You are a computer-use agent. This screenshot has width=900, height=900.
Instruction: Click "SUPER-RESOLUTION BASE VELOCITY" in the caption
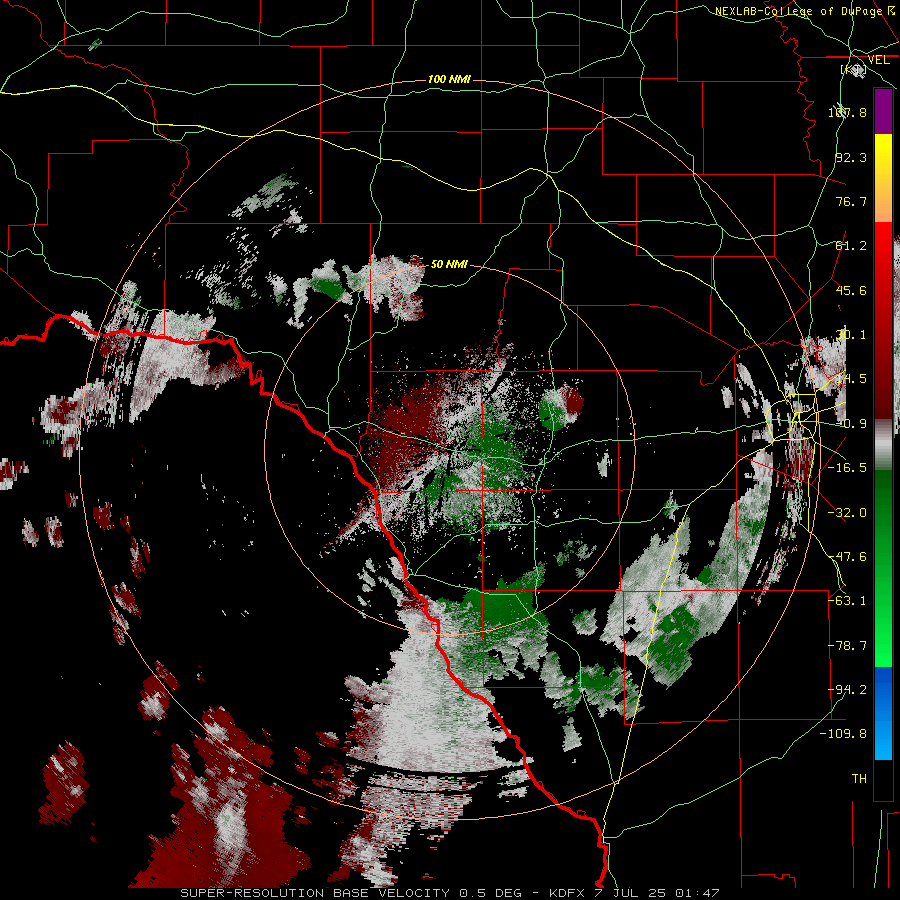[316, 893]
